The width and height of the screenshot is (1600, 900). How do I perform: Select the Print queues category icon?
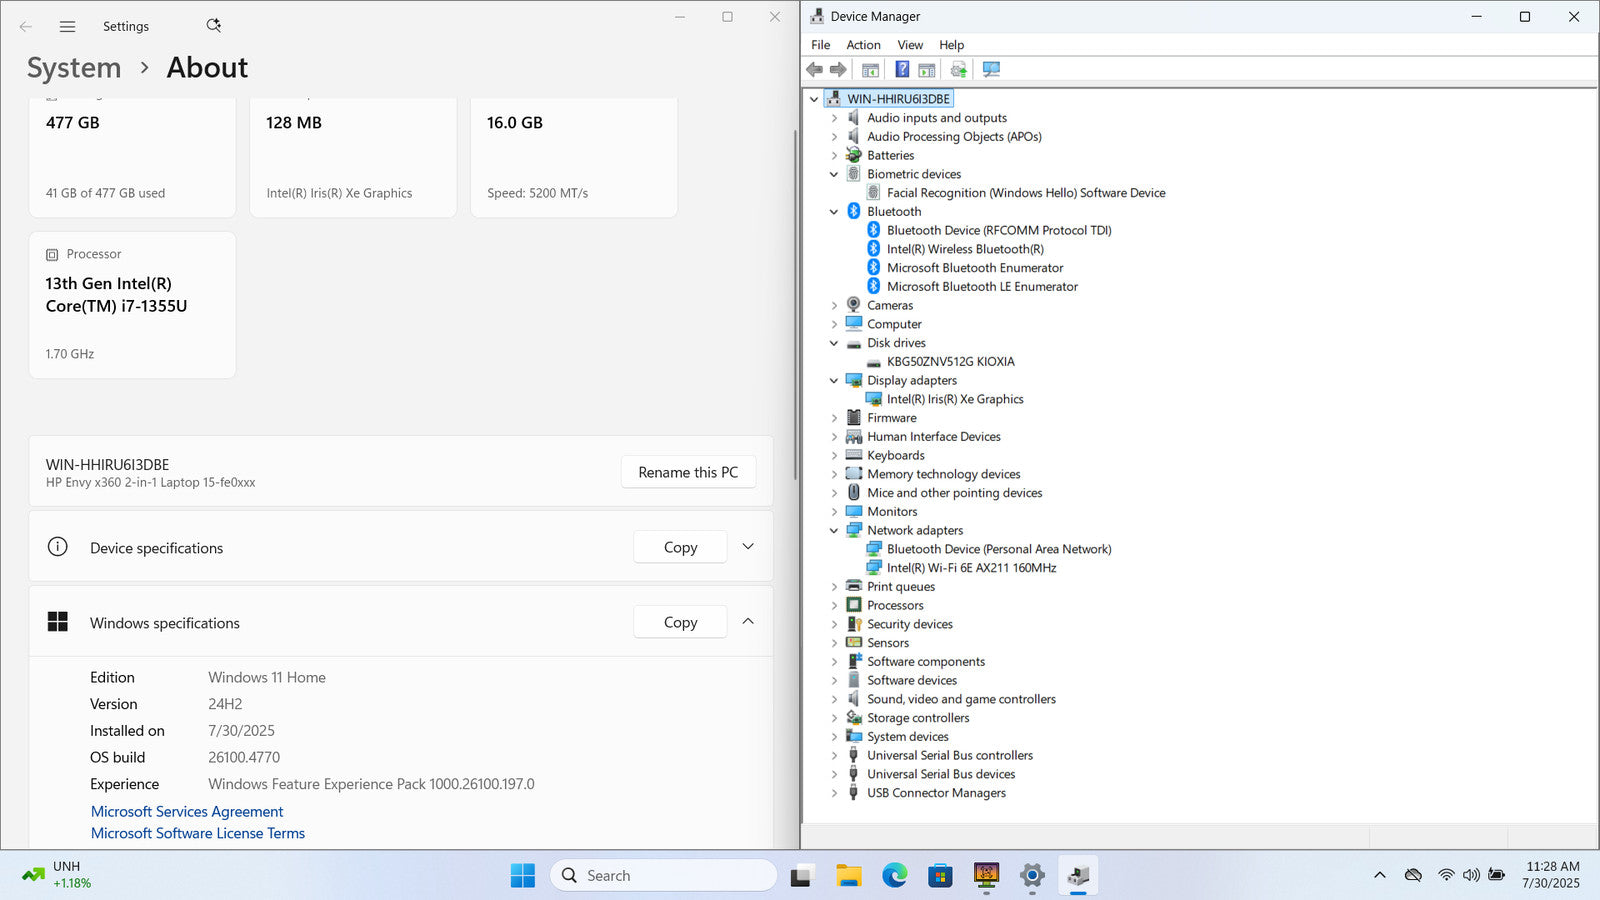coord(853,587)
